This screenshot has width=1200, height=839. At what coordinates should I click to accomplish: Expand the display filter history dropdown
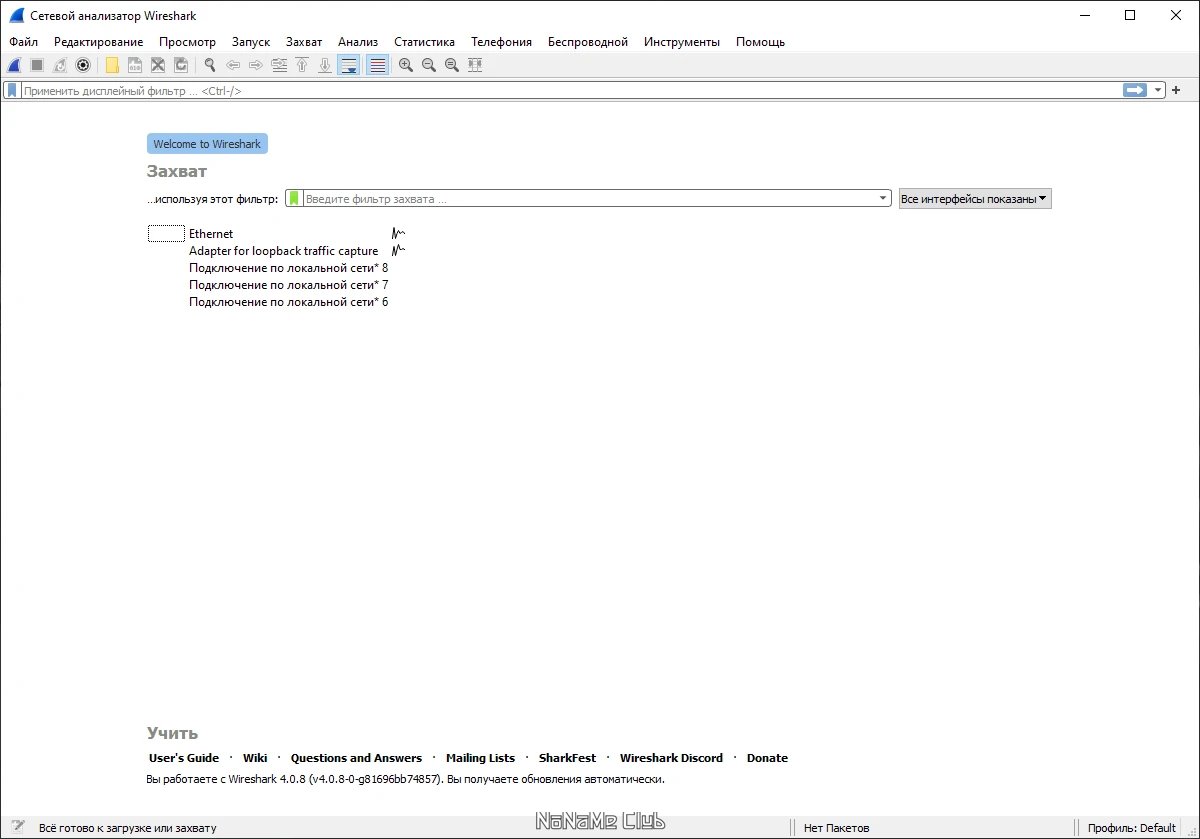coord(1159,90)
